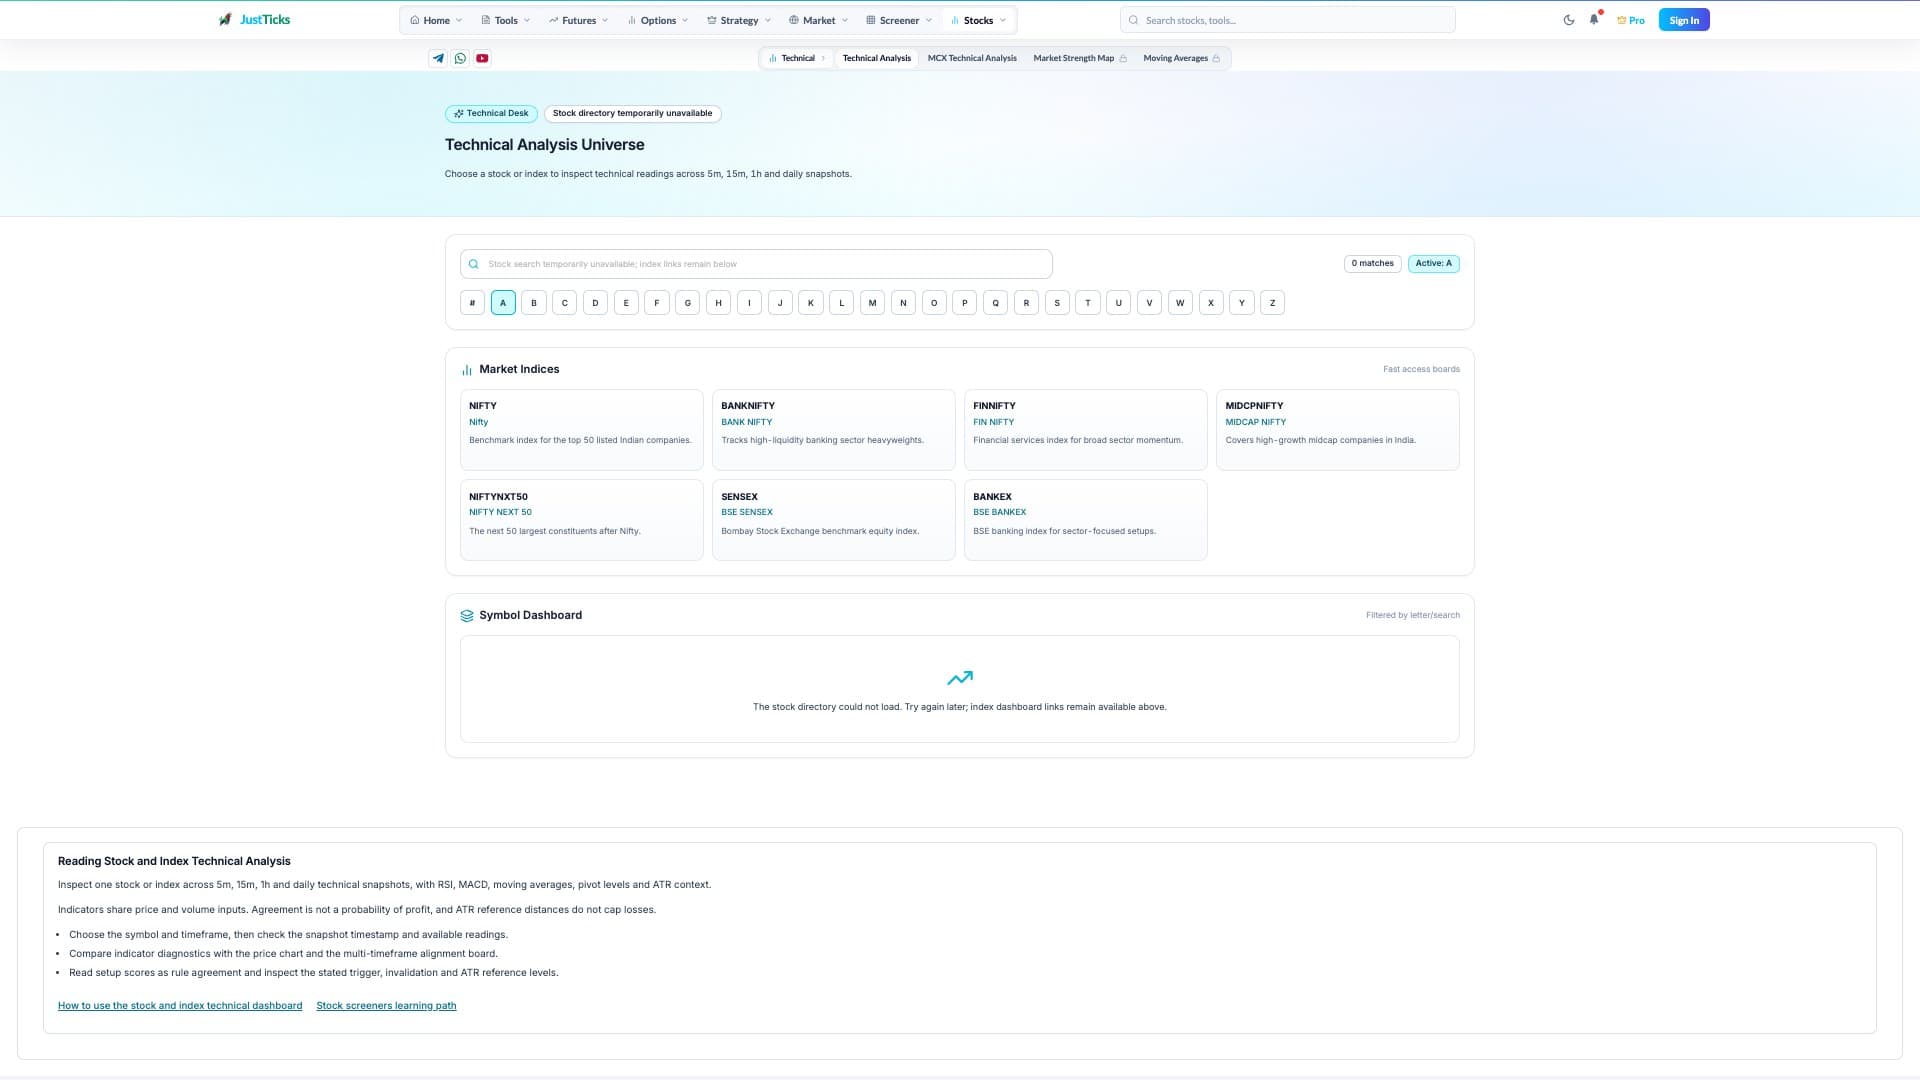Open the SENSEX index card

coord(834,520)
